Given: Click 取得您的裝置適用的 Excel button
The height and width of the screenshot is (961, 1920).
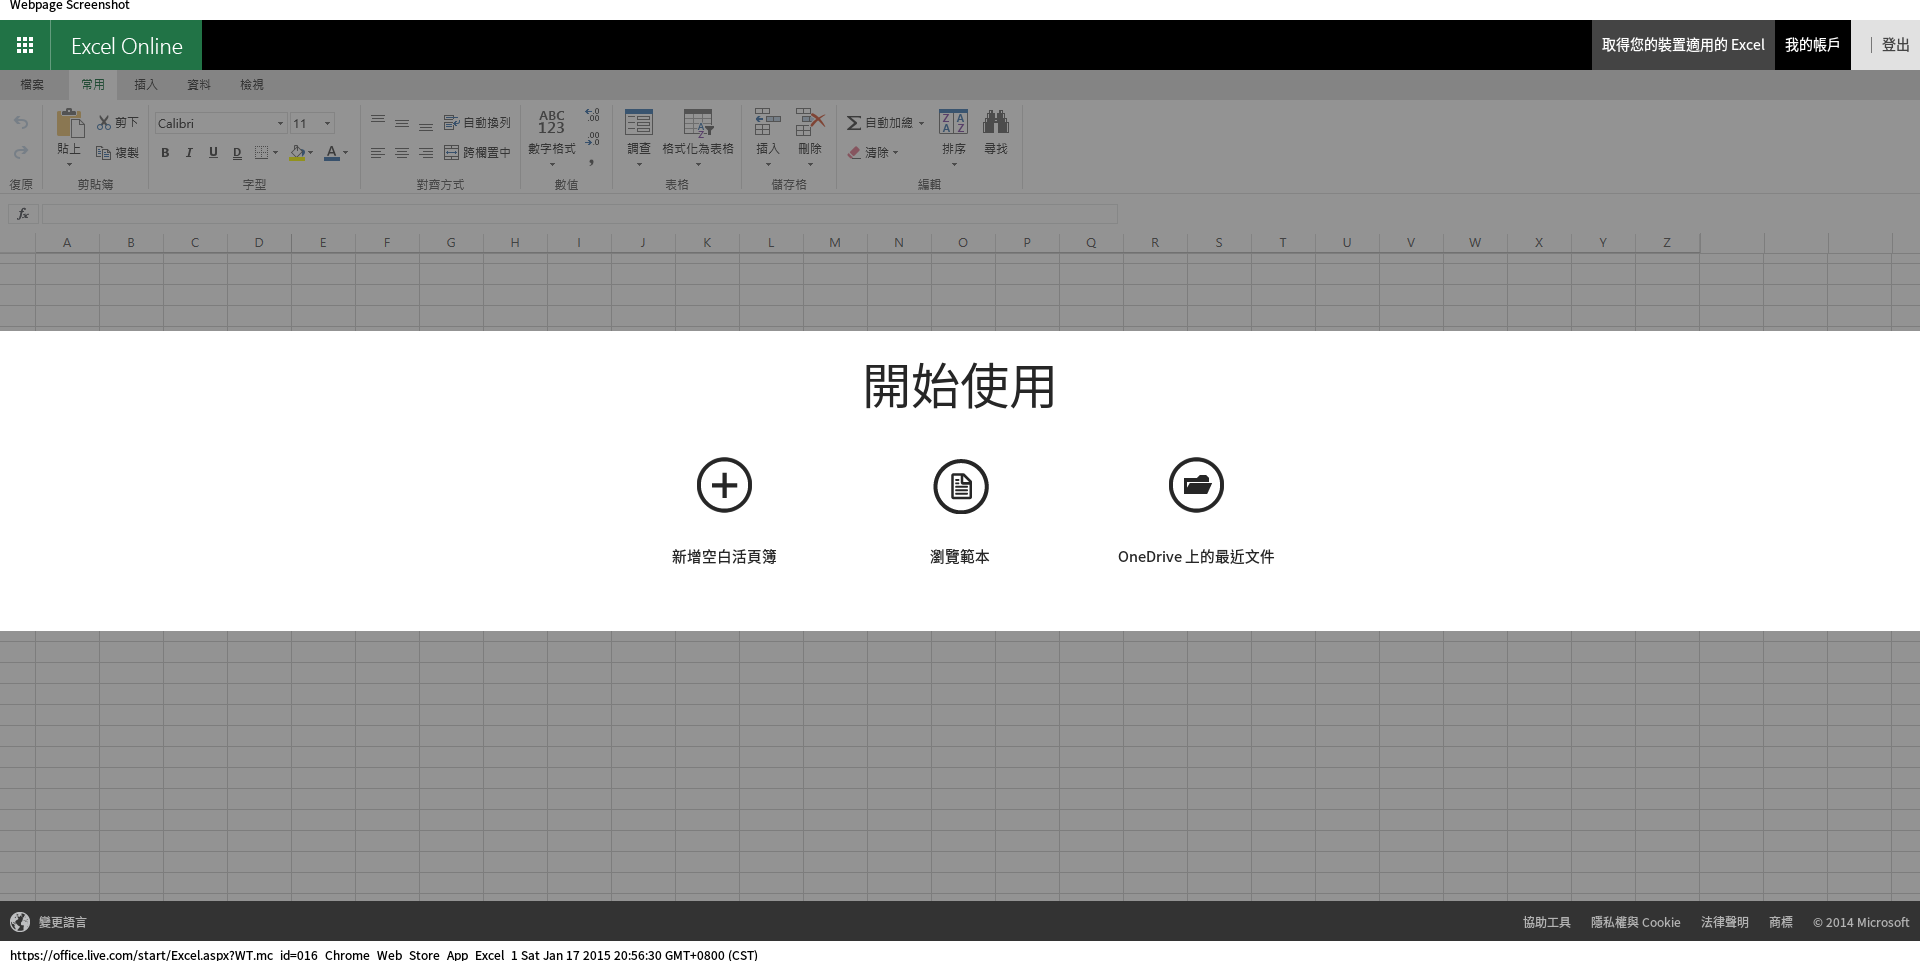Looking at the screenshot, I should (x=1683, y=45).
